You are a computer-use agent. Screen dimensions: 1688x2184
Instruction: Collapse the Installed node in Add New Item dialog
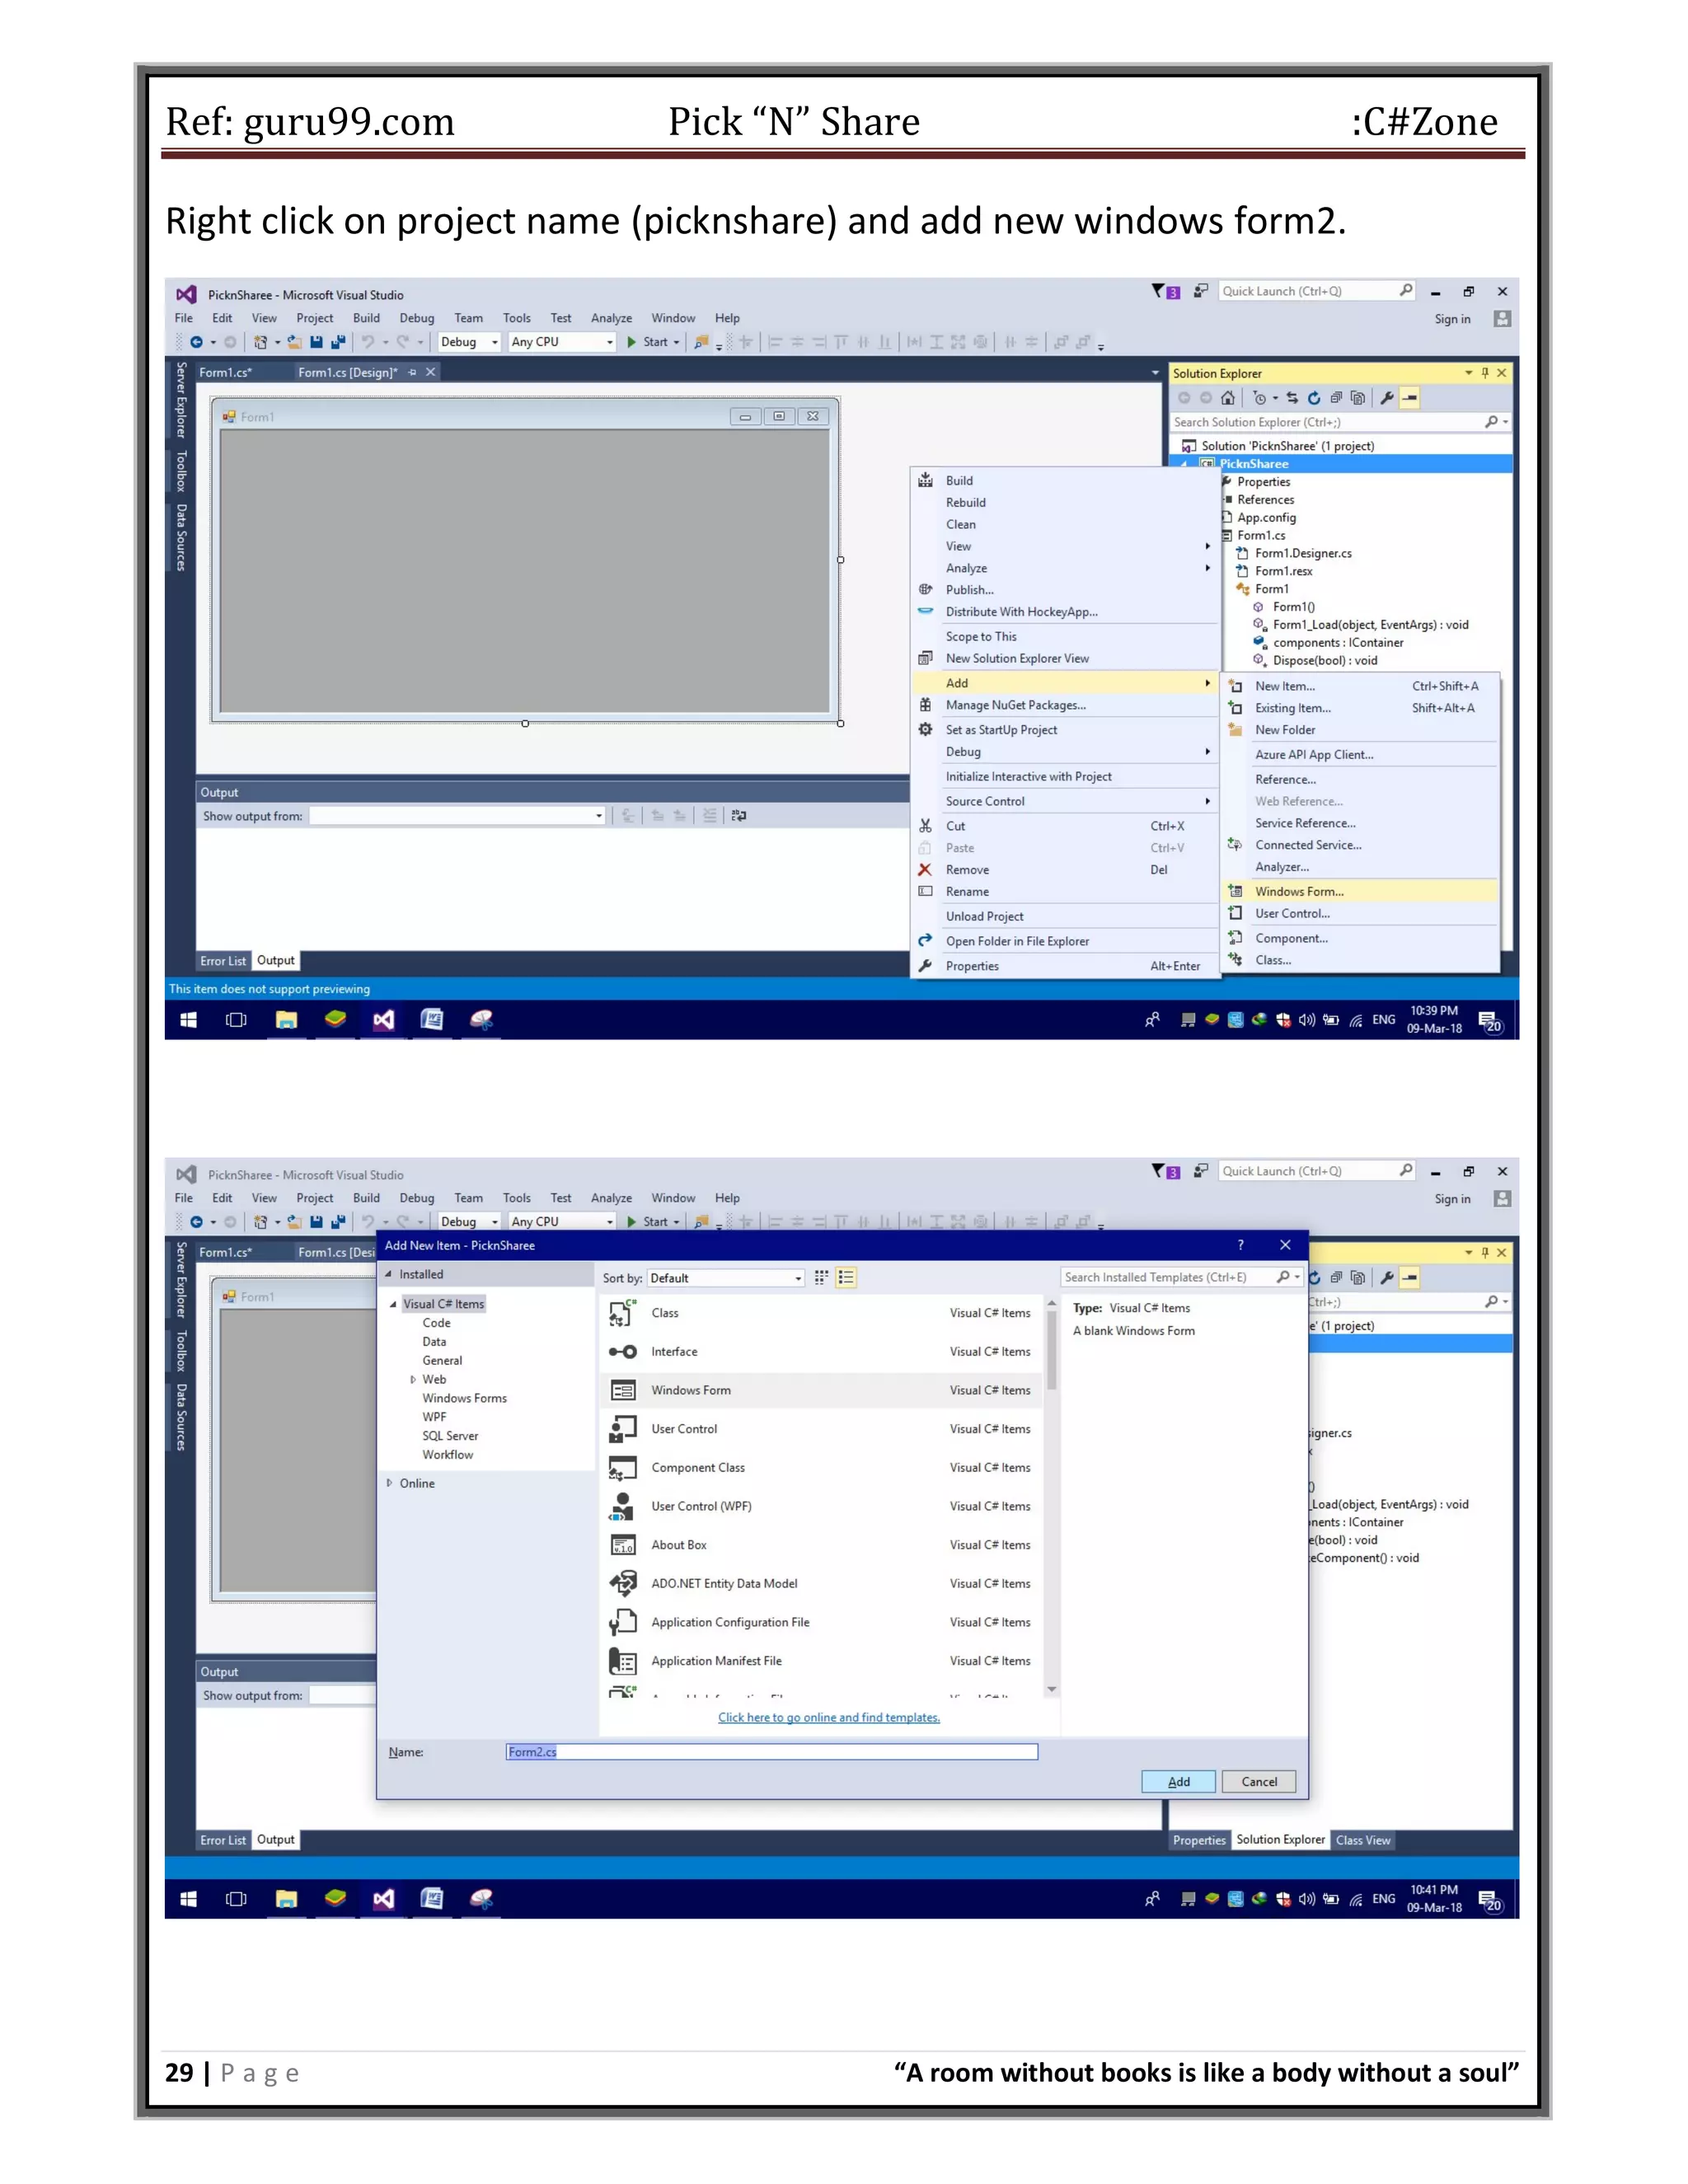(389, 1274)
